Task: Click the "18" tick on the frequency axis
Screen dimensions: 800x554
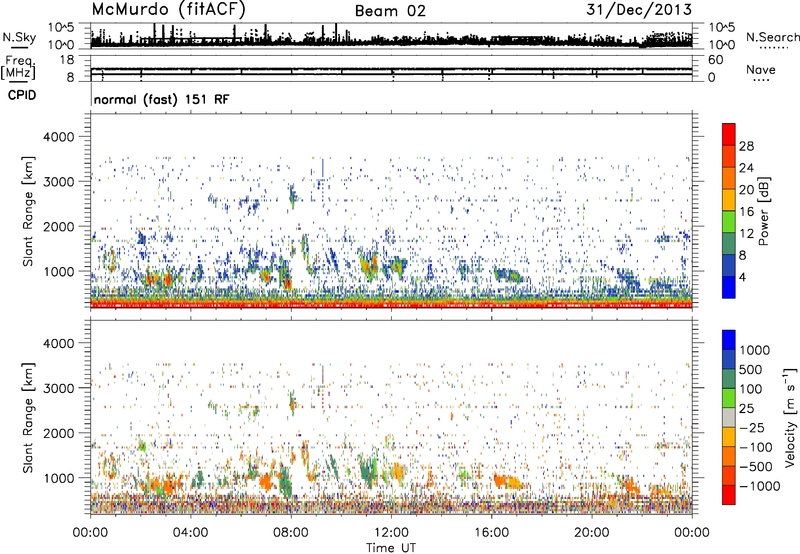Action: point(67,60)
